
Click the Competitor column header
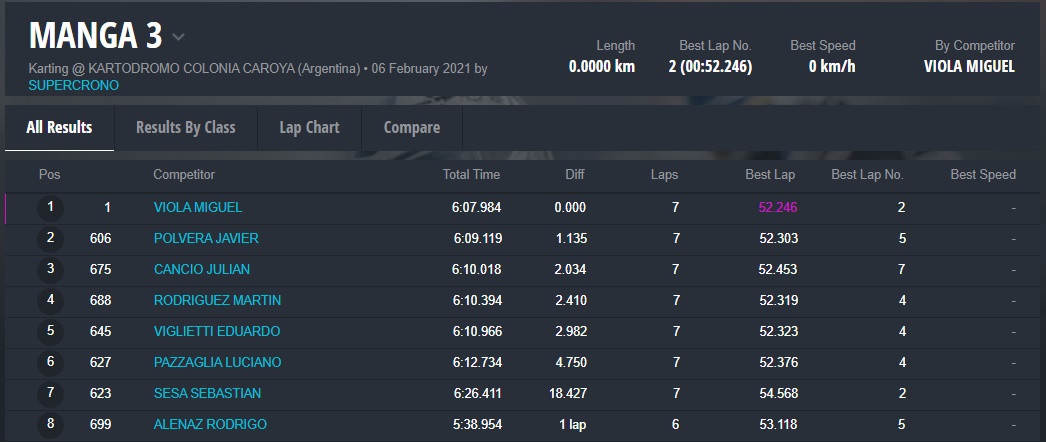184,175
